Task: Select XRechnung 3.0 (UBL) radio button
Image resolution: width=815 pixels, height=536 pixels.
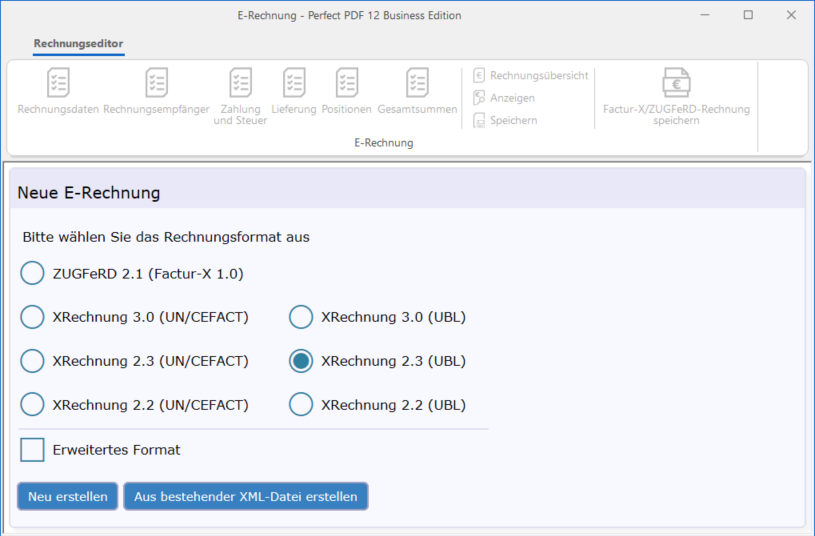Action: tap(301, 317)
